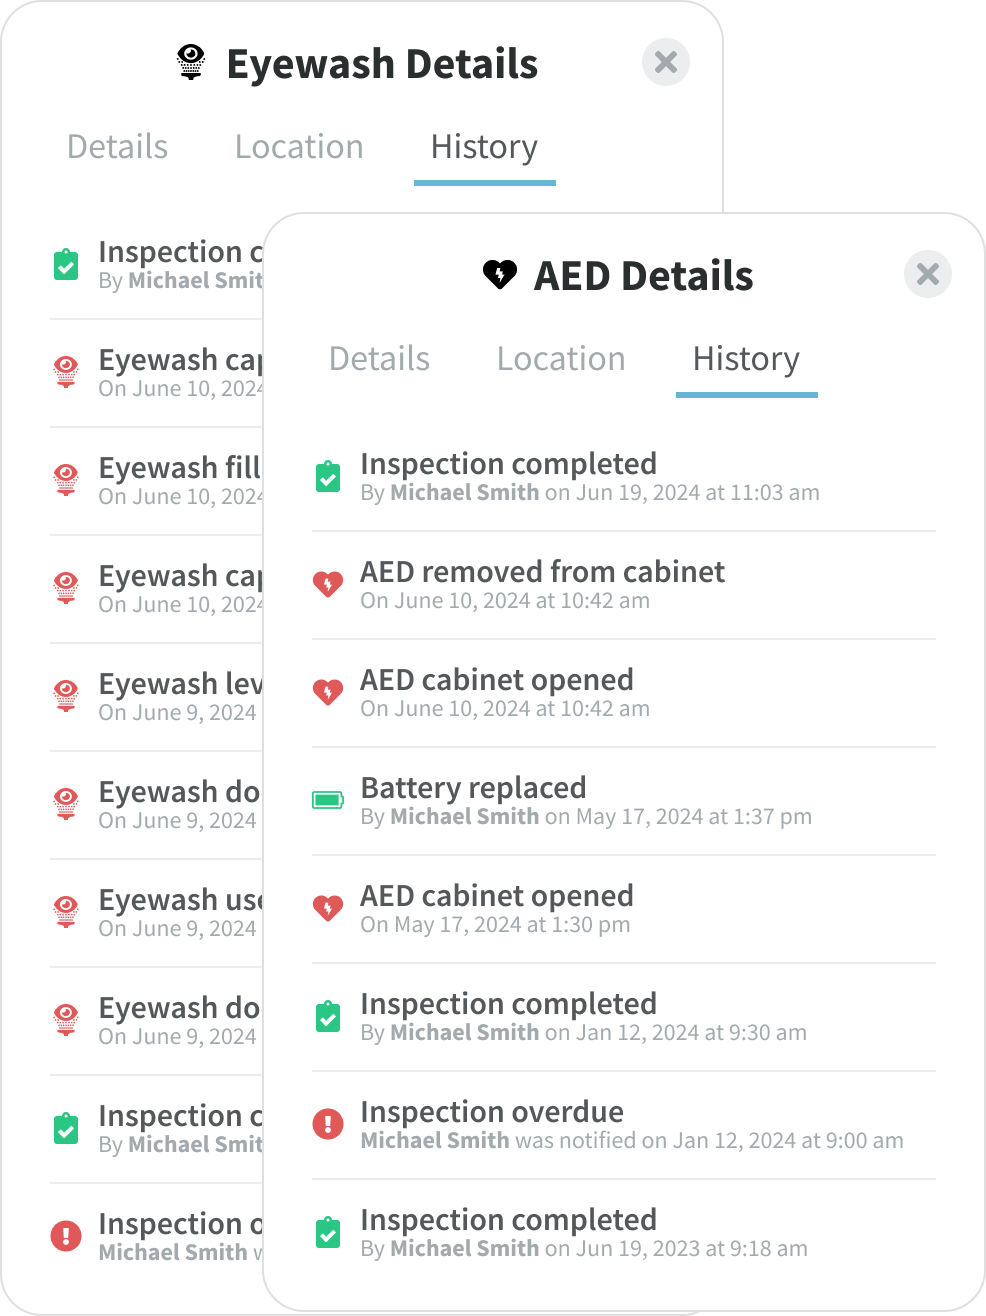Viewport: 986px width, 1316px height.
Task: Close the AED Details panel
Action: pos(927,274)
